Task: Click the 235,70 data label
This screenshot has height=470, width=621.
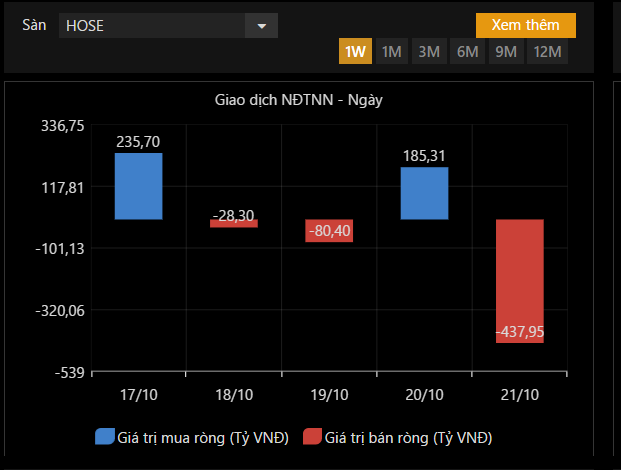Action: [x=138, y=143]
